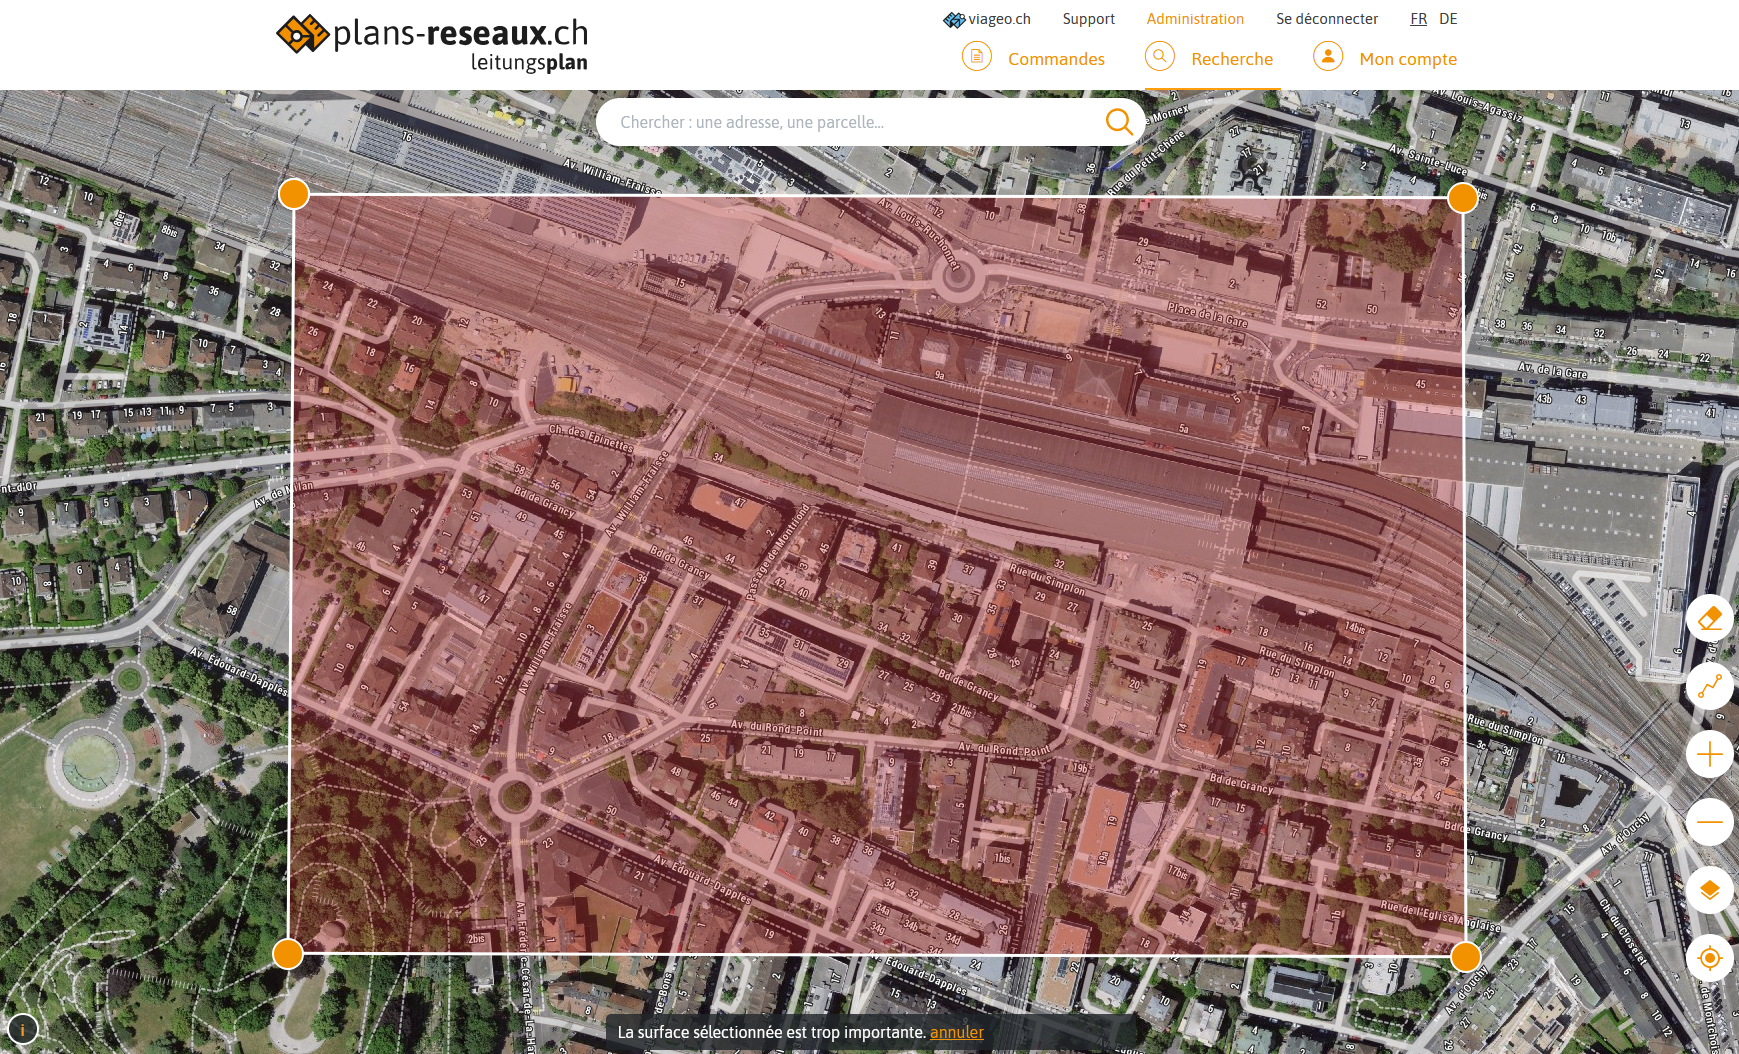
Task: Click the top-left selection corner handle
Action: [x=294, y=194]
